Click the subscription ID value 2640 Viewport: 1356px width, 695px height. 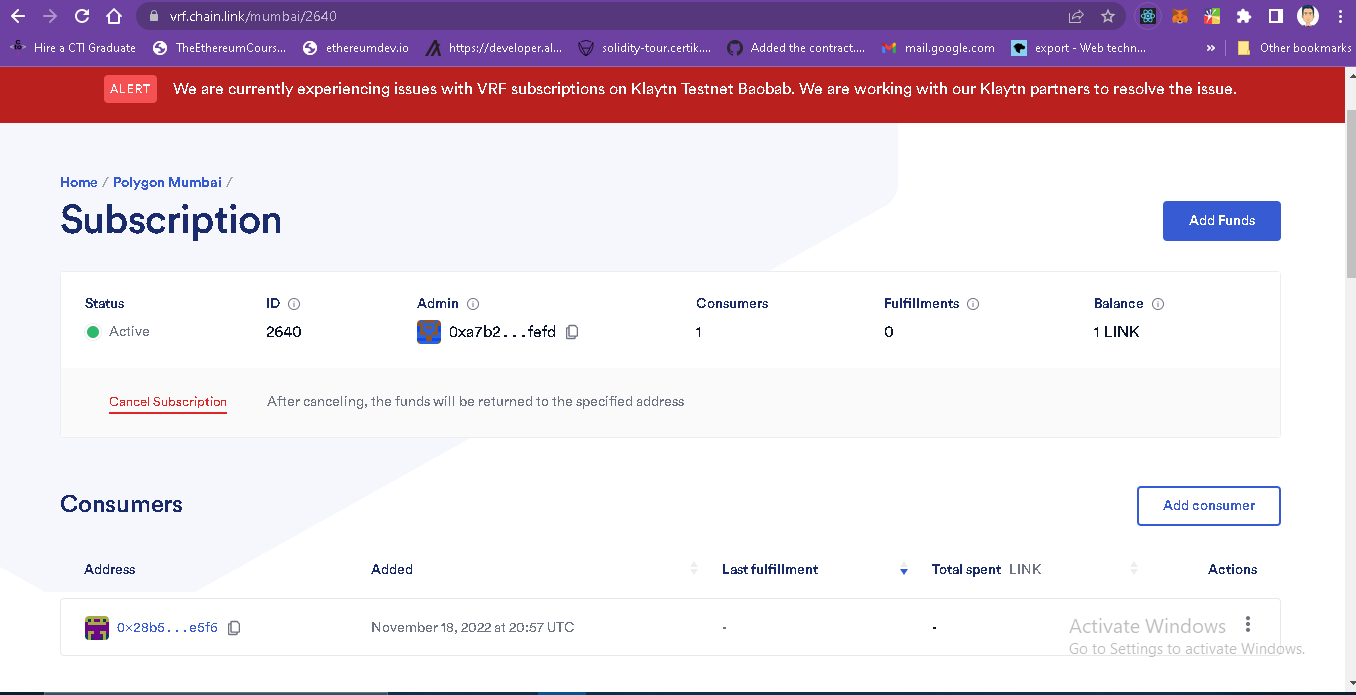coord(284,332)
